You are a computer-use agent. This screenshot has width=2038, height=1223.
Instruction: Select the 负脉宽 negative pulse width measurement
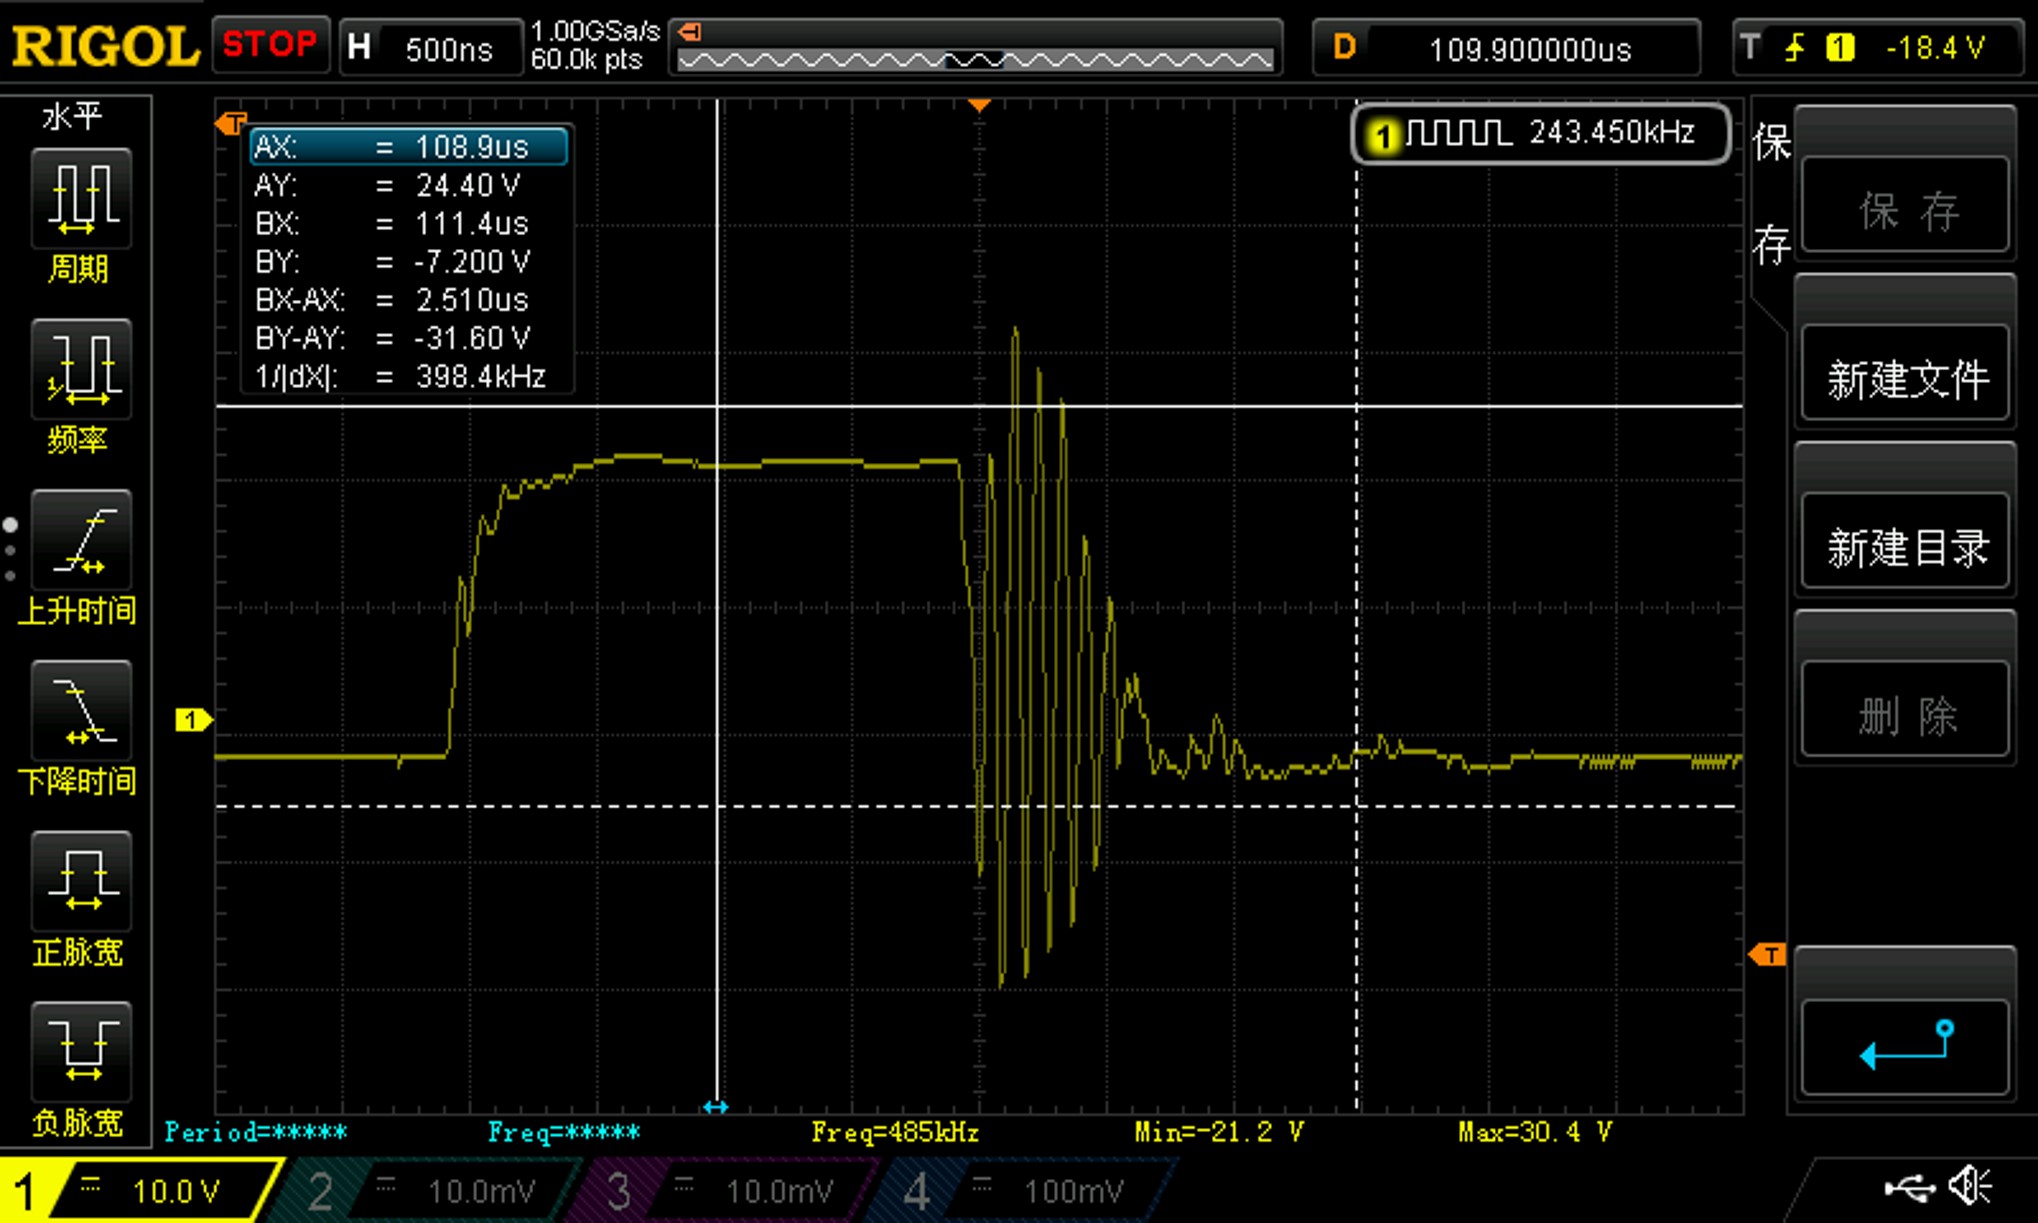click(80, 1052)
